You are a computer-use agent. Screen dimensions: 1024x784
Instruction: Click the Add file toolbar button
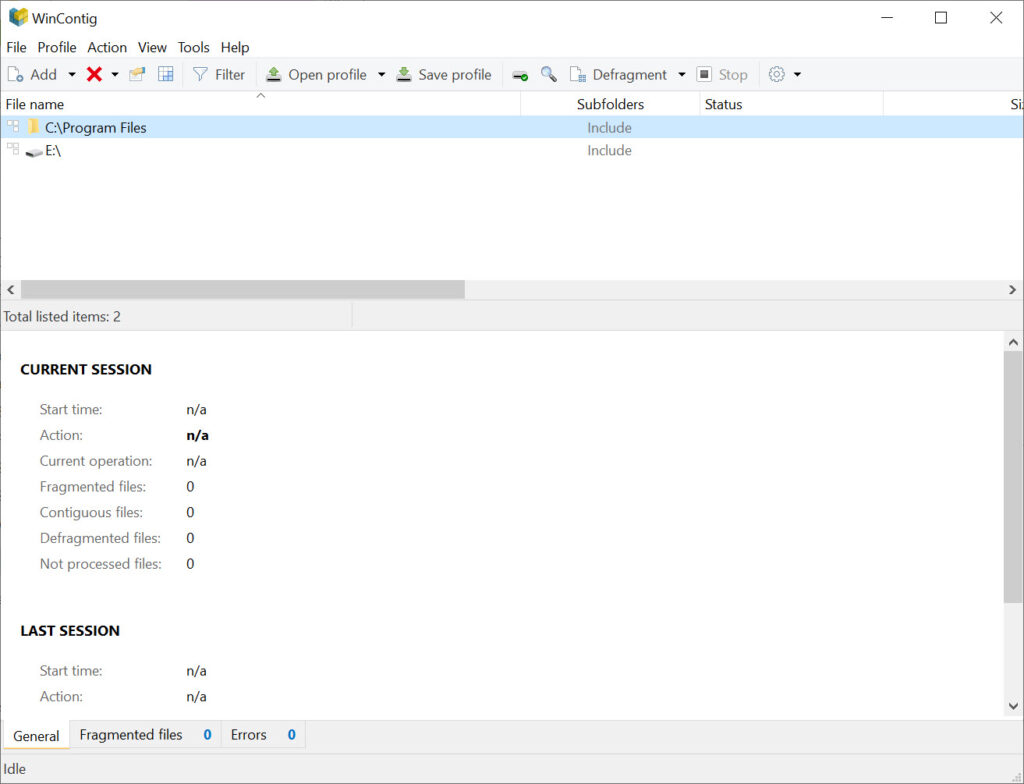tap(32, 74)
